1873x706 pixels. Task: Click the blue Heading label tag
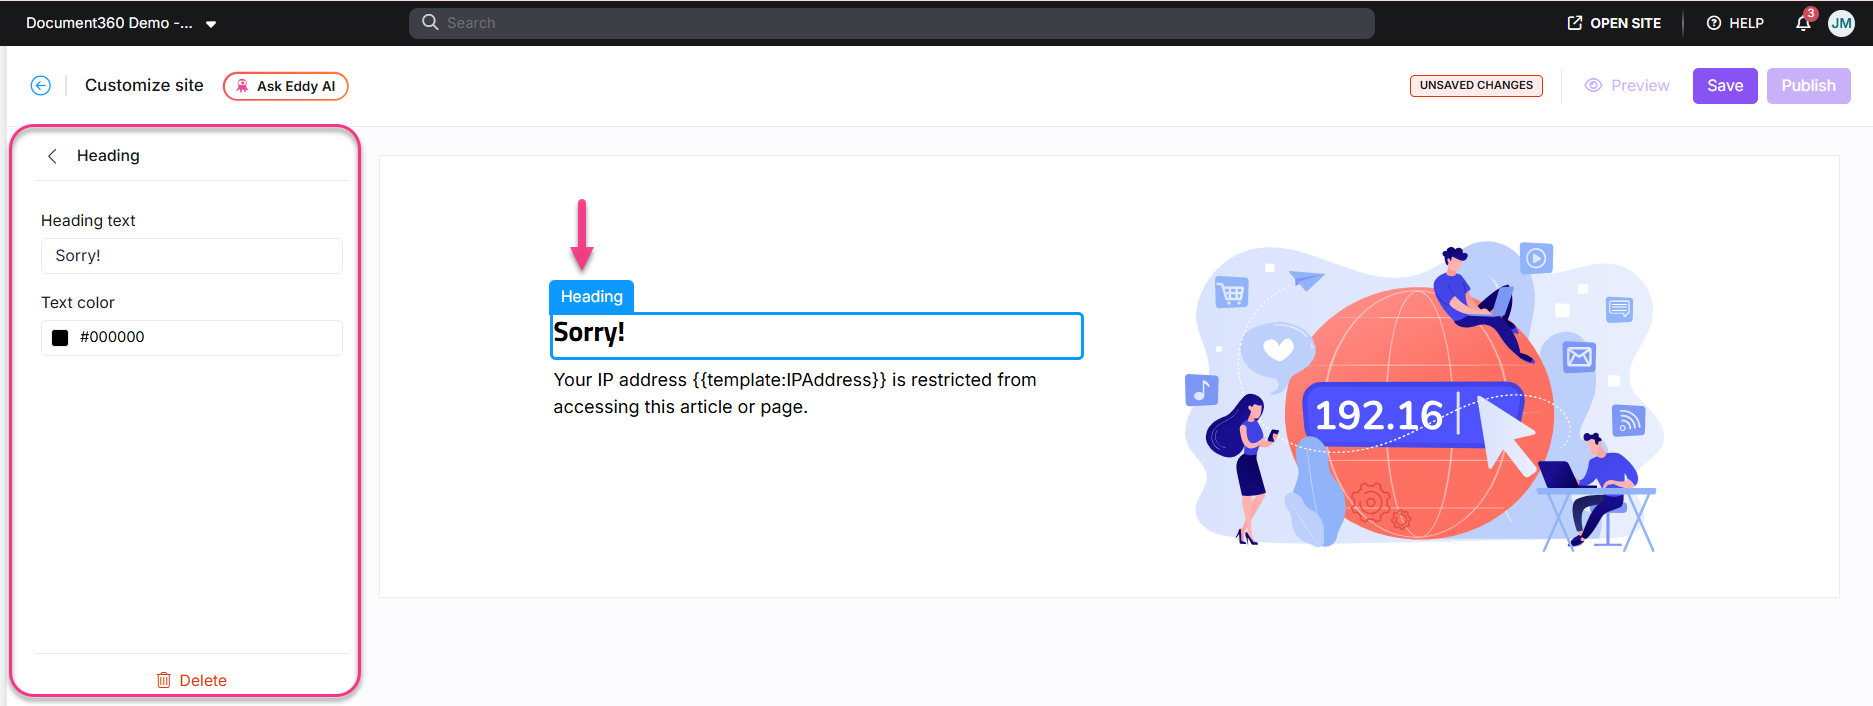pos(591,296)
